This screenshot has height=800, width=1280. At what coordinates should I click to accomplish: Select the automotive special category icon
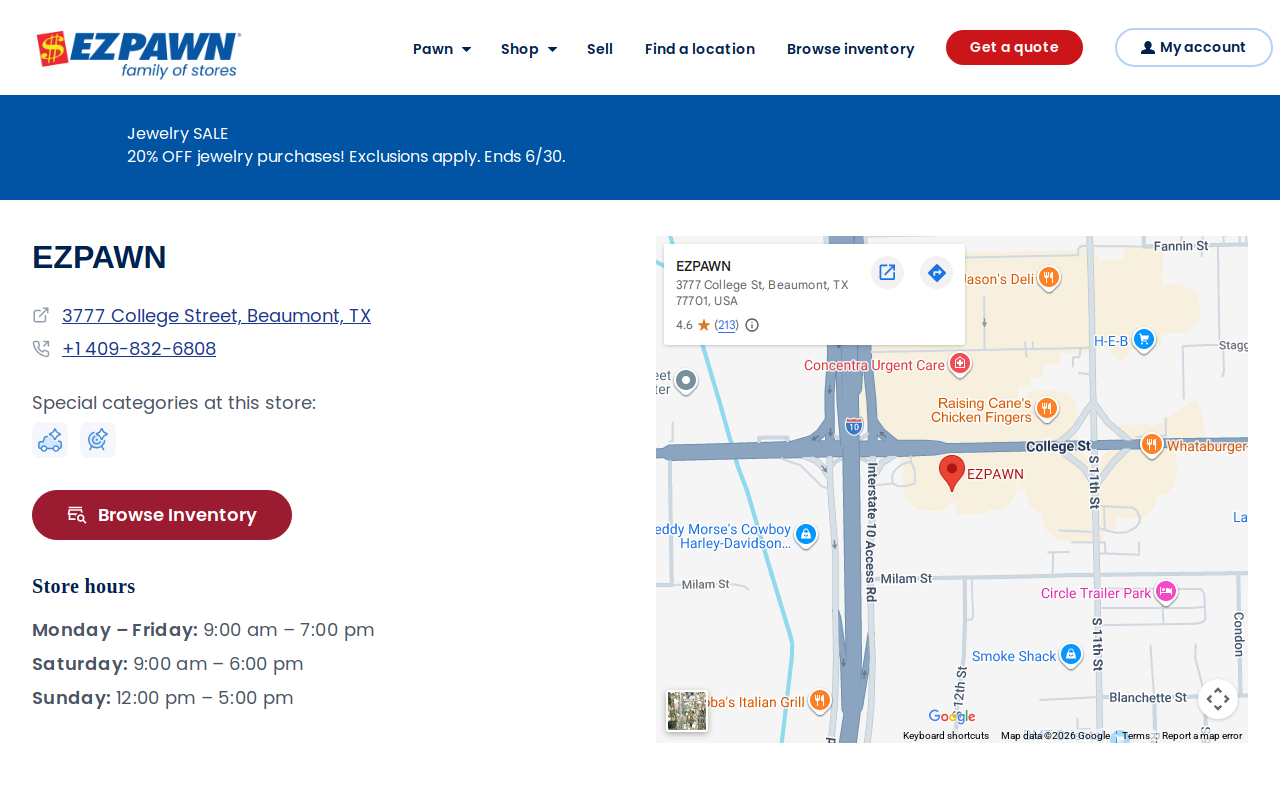[x=50, y=440]
